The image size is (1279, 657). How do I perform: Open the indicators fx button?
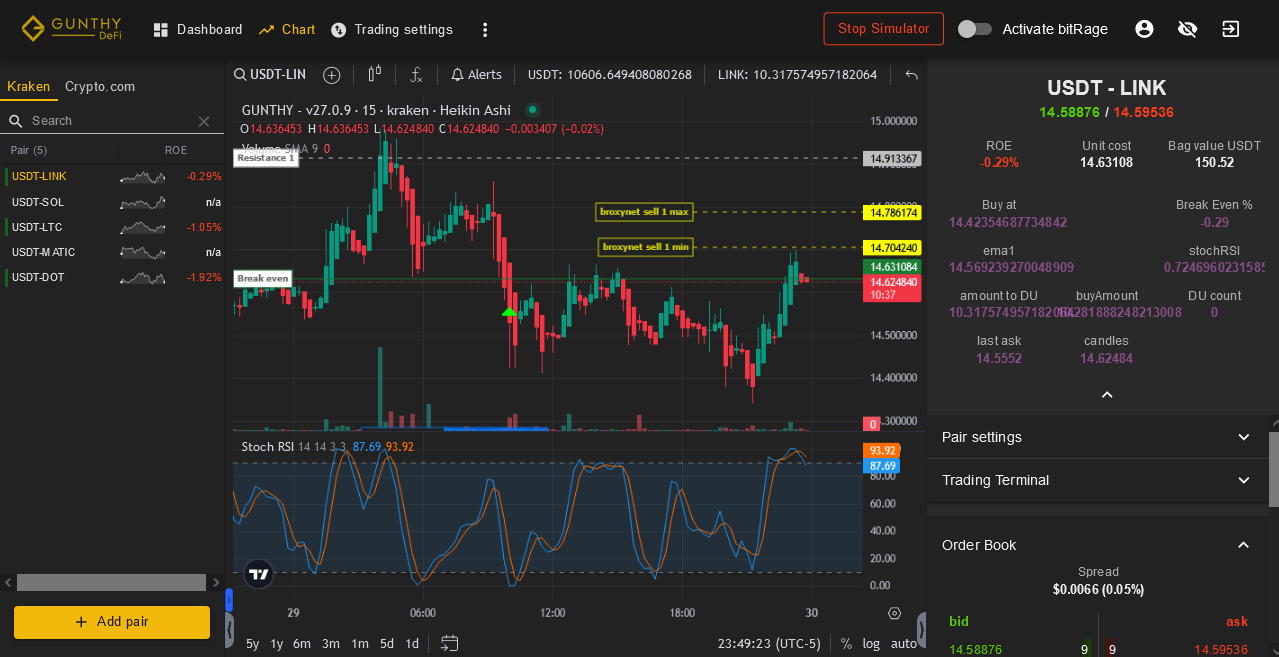click(x=417, y=75)
